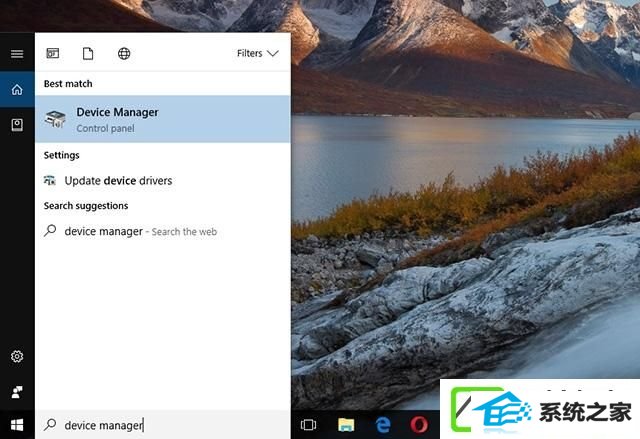
Task: Click the magnifier beside web suggestion
Action: [x=50, y=231]
